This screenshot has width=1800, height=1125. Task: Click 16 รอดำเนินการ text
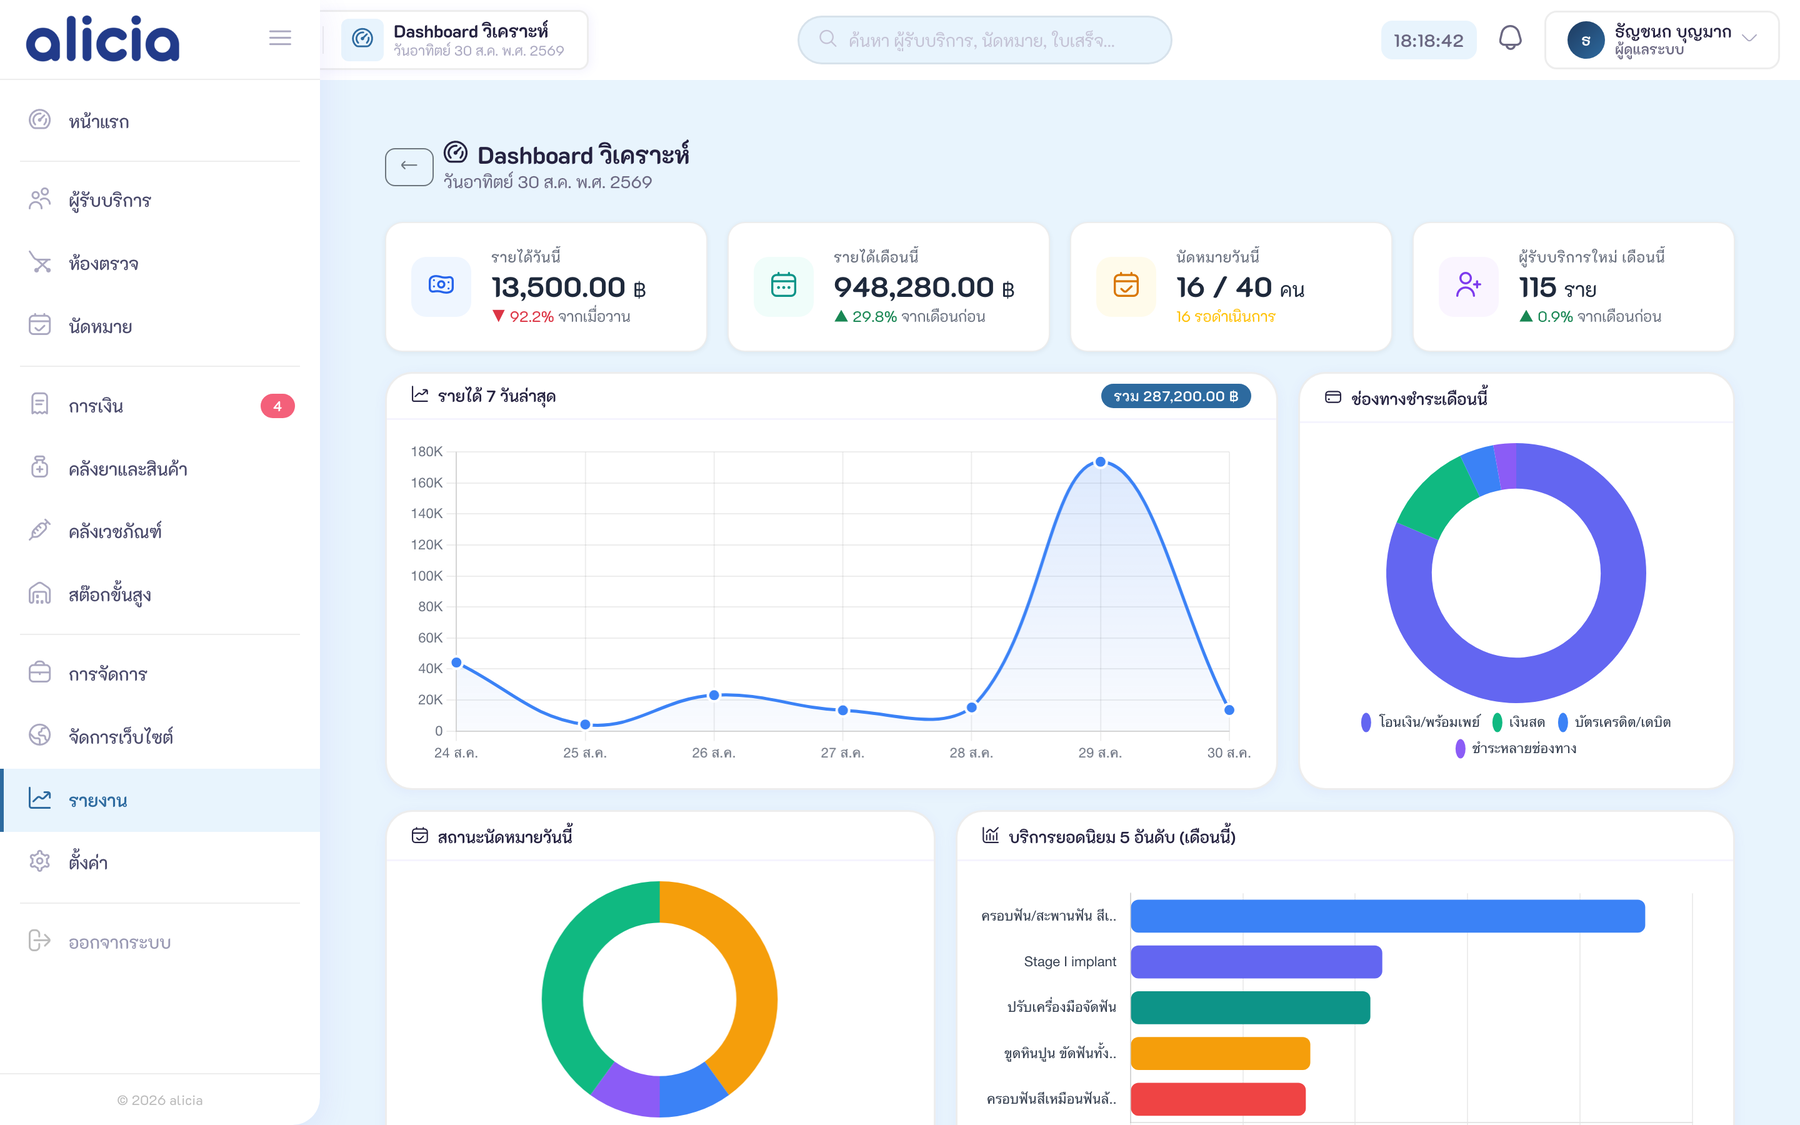(x=1225, y=317)
